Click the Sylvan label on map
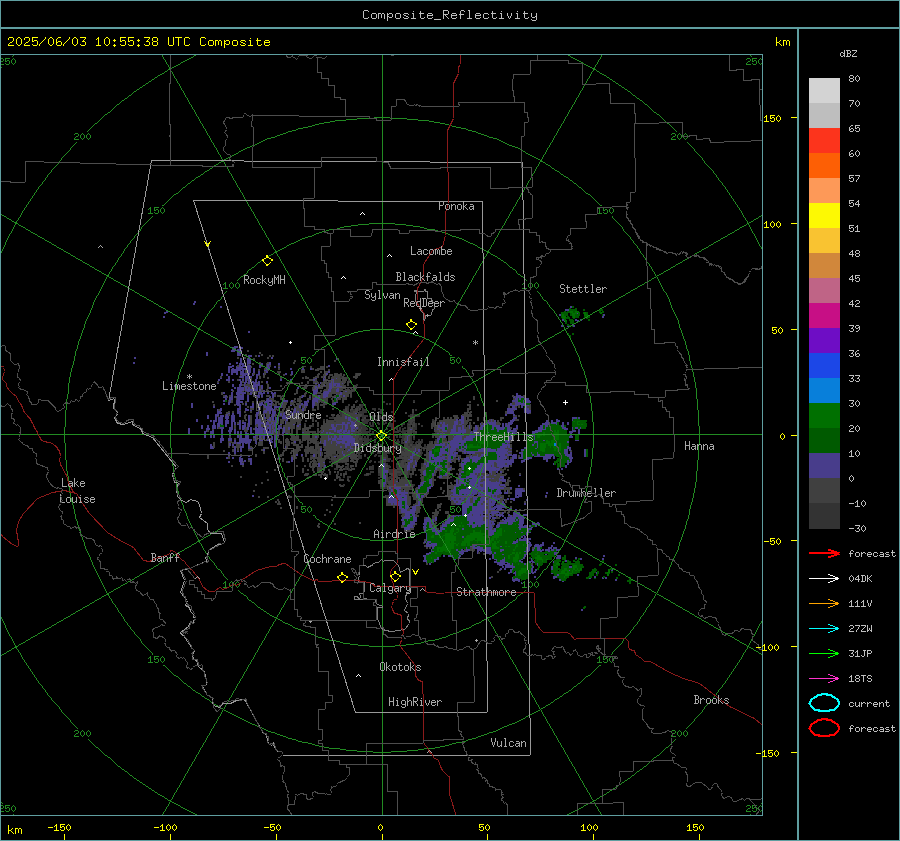The width and height of the screenshot is (900, 841). (x=382, y=295)
